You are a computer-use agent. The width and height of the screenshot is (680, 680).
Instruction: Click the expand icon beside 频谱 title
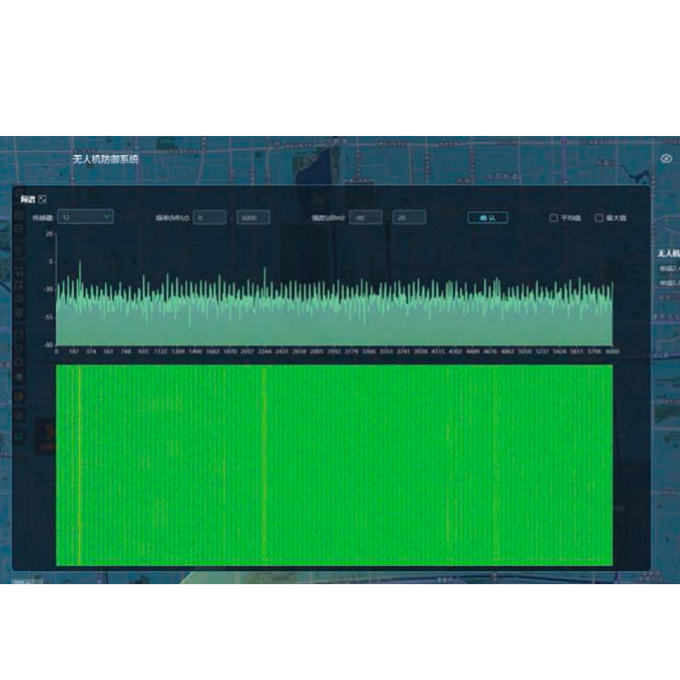42,199
